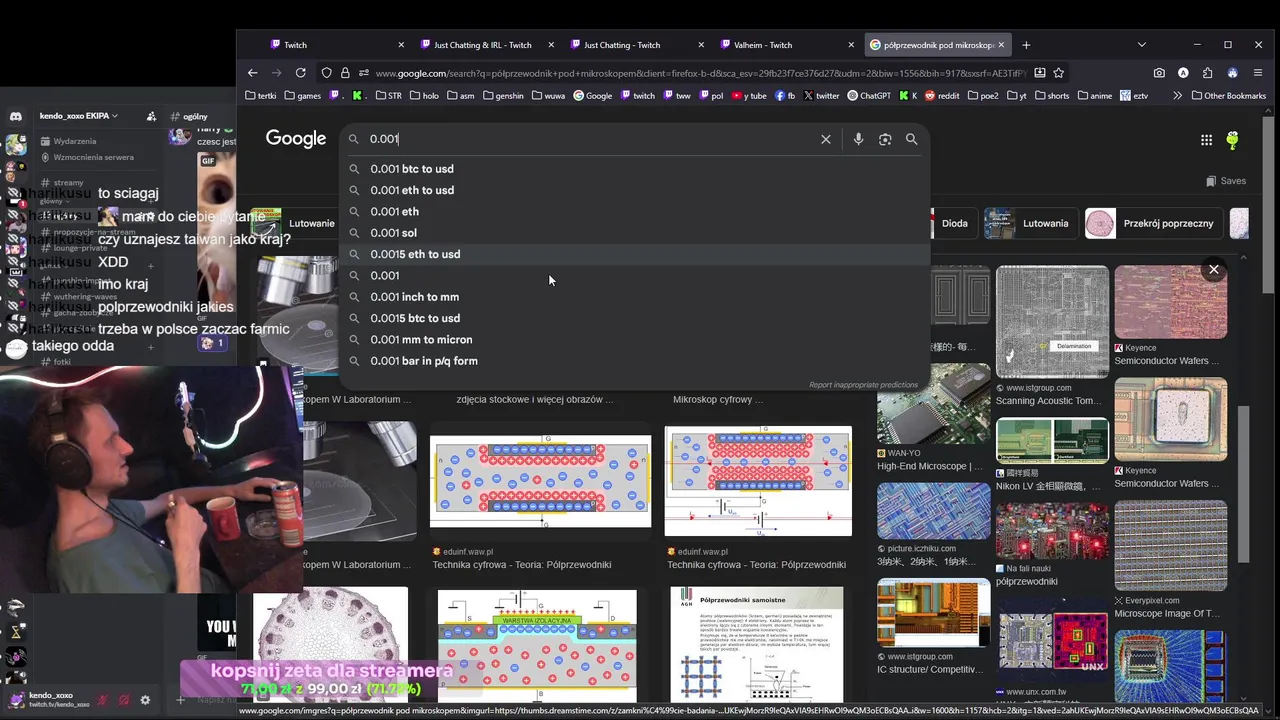Image resolution: width=1280 pixels, height=720 pixels.
Task: Open Discord user settings gear
Action: pyautogui.click(x=145, y=700)
